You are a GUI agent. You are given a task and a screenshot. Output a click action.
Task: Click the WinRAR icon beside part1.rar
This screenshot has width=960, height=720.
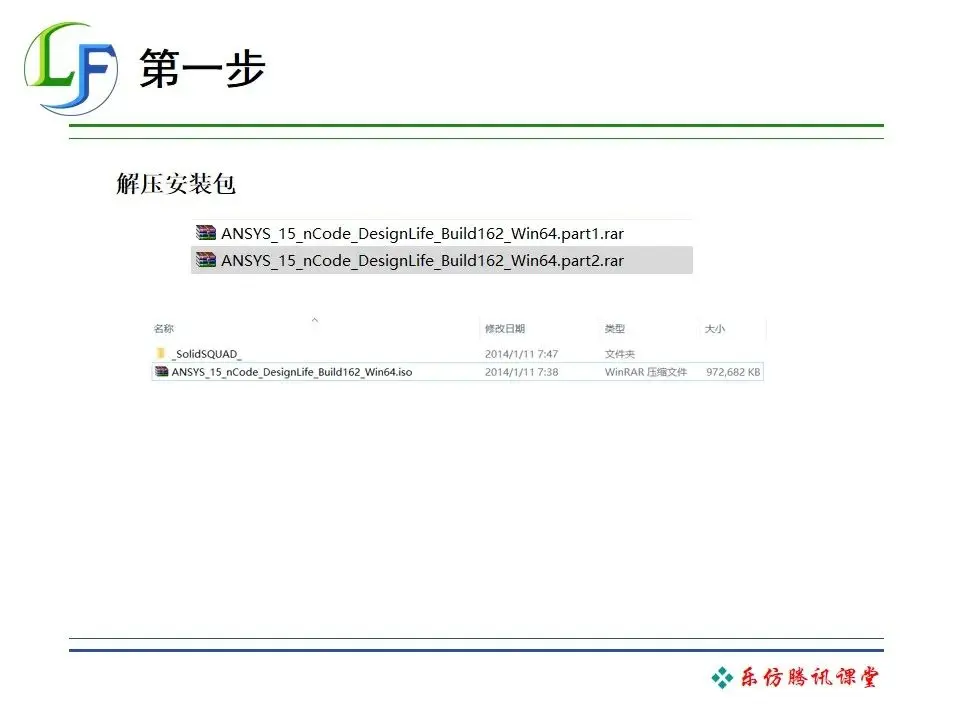point(206,233)
